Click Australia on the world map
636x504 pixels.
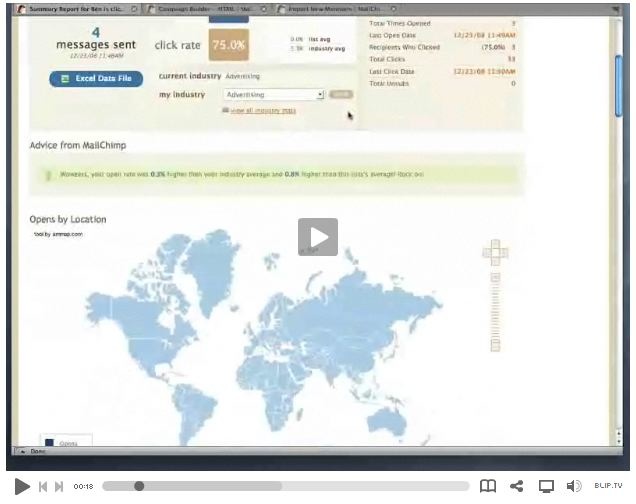pyautogui.click(x=387, y=422)
